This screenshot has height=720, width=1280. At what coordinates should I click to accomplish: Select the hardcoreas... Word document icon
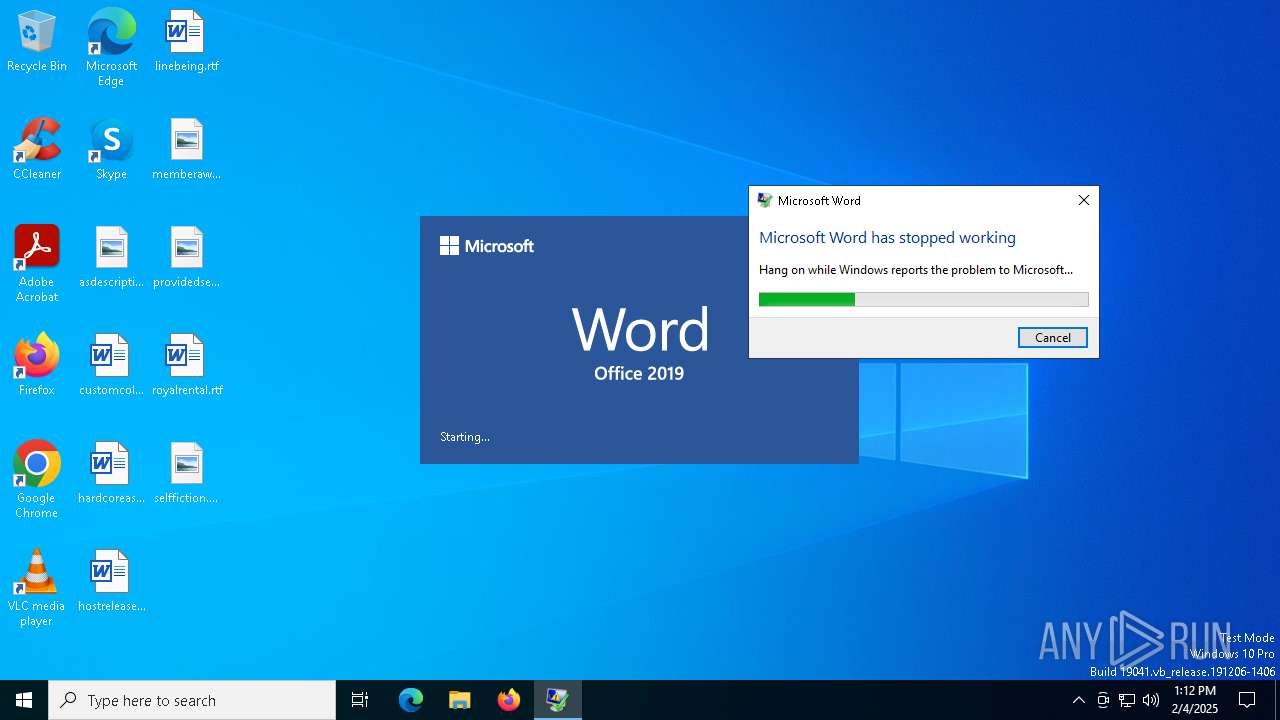111,474
